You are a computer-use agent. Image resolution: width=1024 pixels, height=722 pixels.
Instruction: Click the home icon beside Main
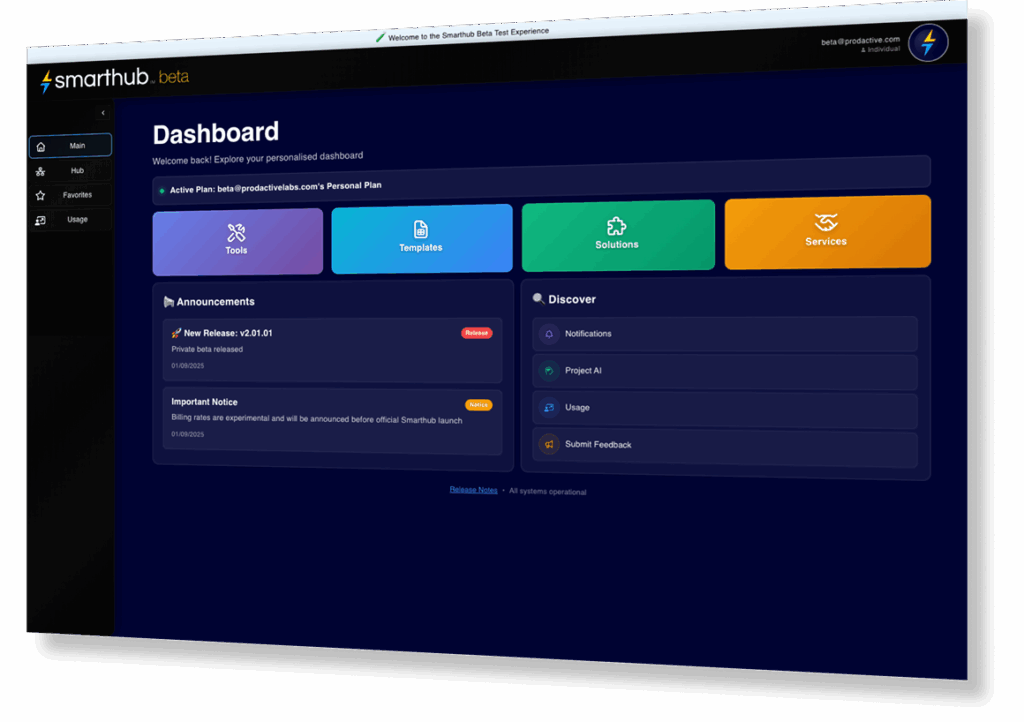point(41,147)
